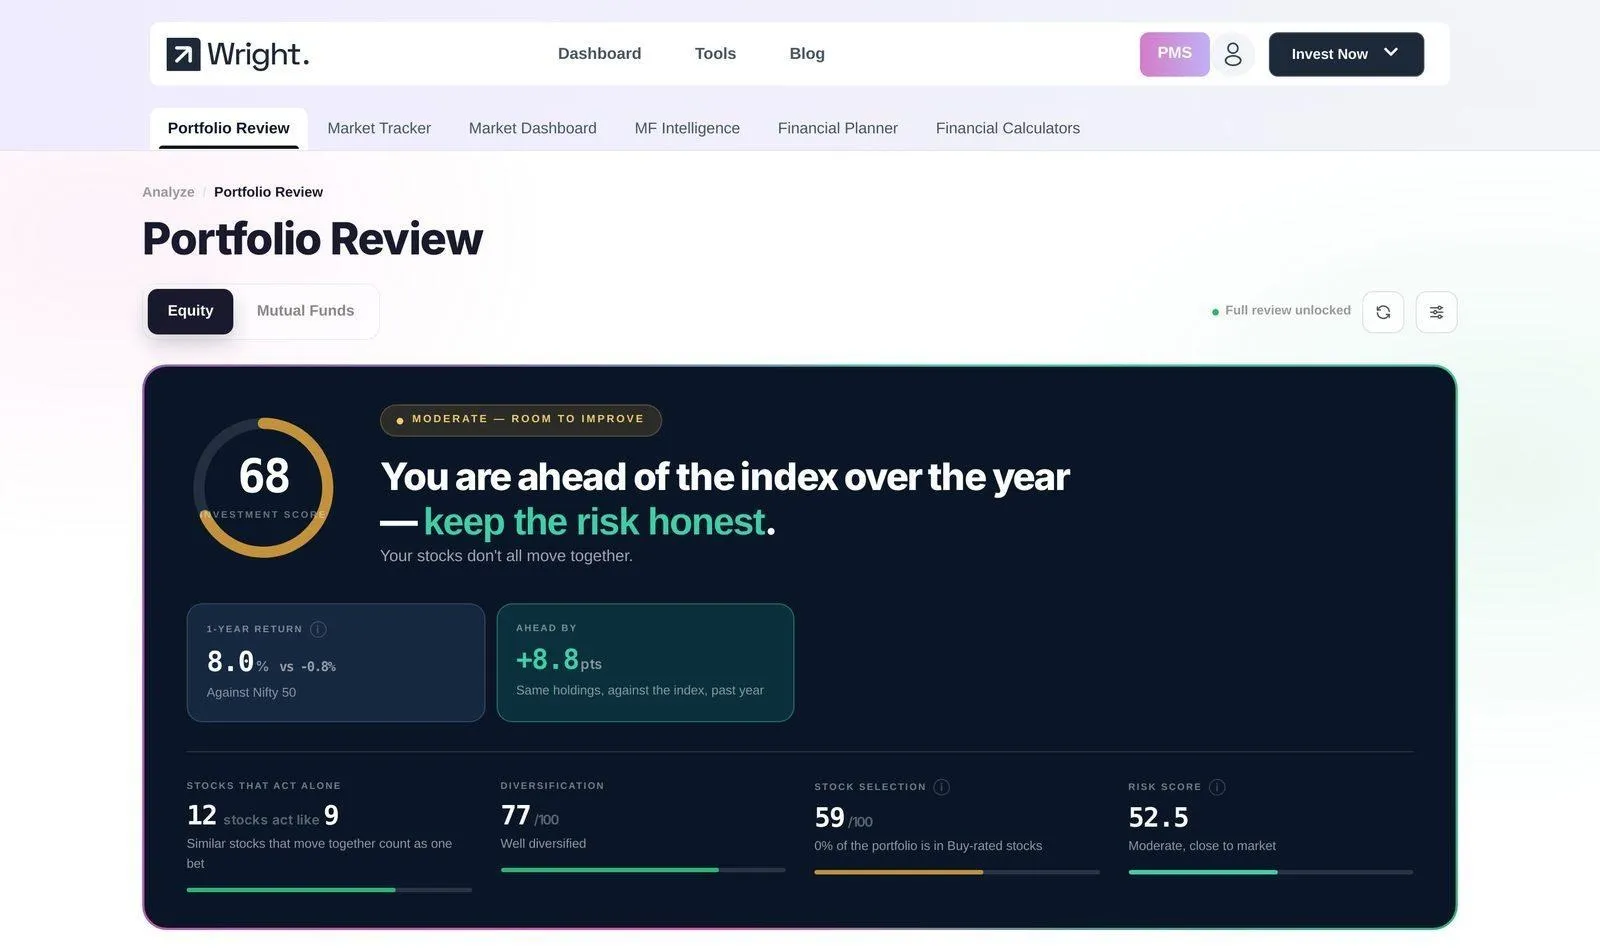Click the 59/100 stock selection value
The height and width of the screenshot is (950, 1600).
tap(843, 818)
